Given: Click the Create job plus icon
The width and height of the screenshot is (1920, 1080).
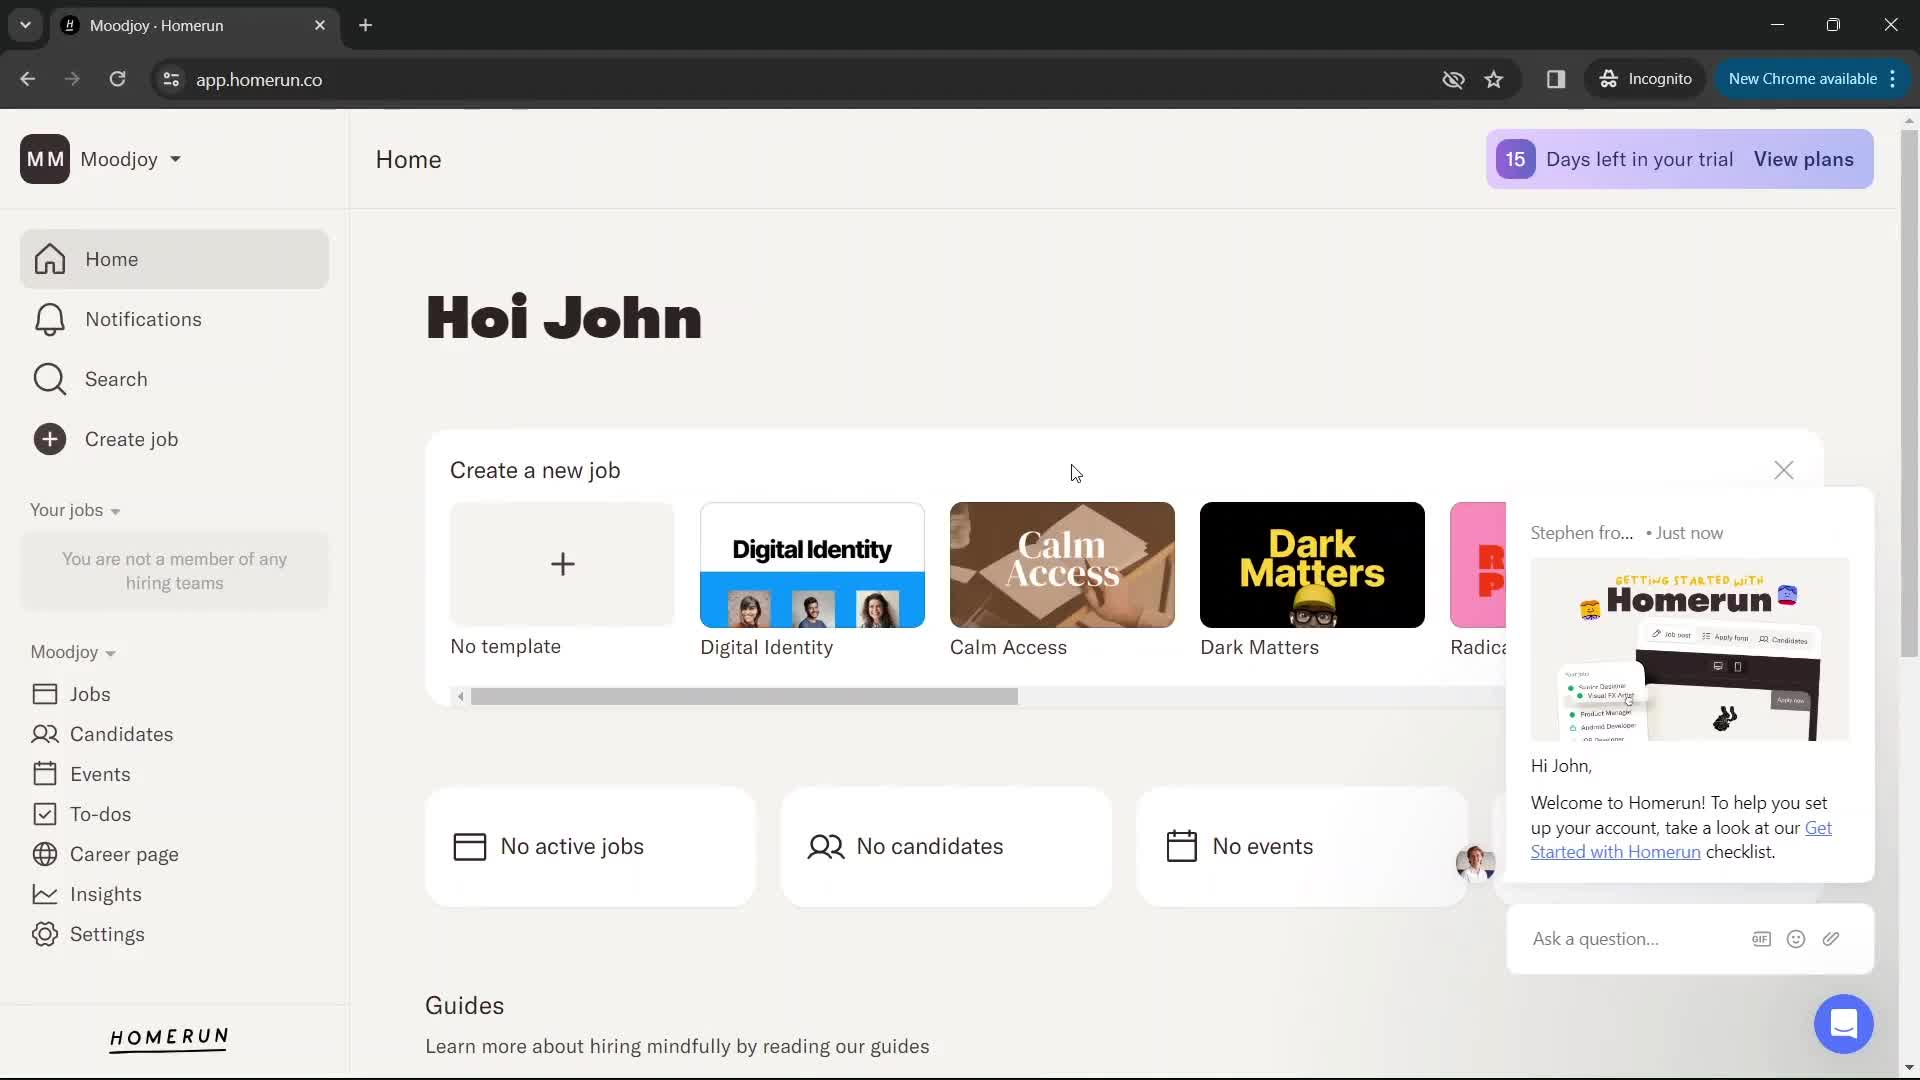Looking at the screenshot, I should (49, 439).
